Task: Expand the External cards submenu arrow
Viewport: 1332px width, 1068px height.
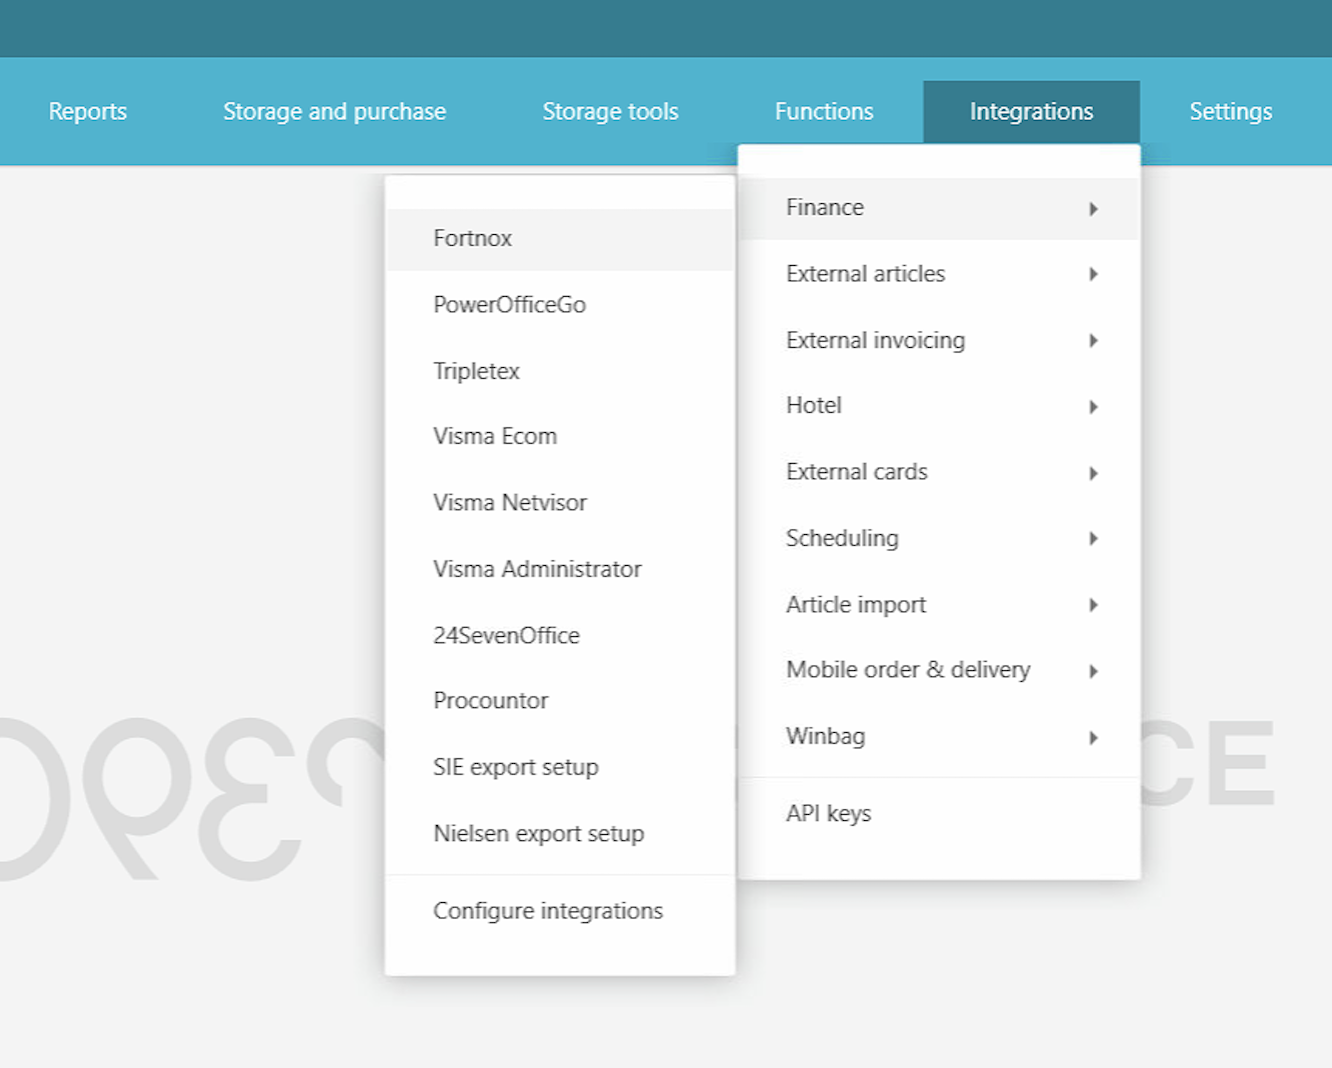Action: click(1093, 473)
